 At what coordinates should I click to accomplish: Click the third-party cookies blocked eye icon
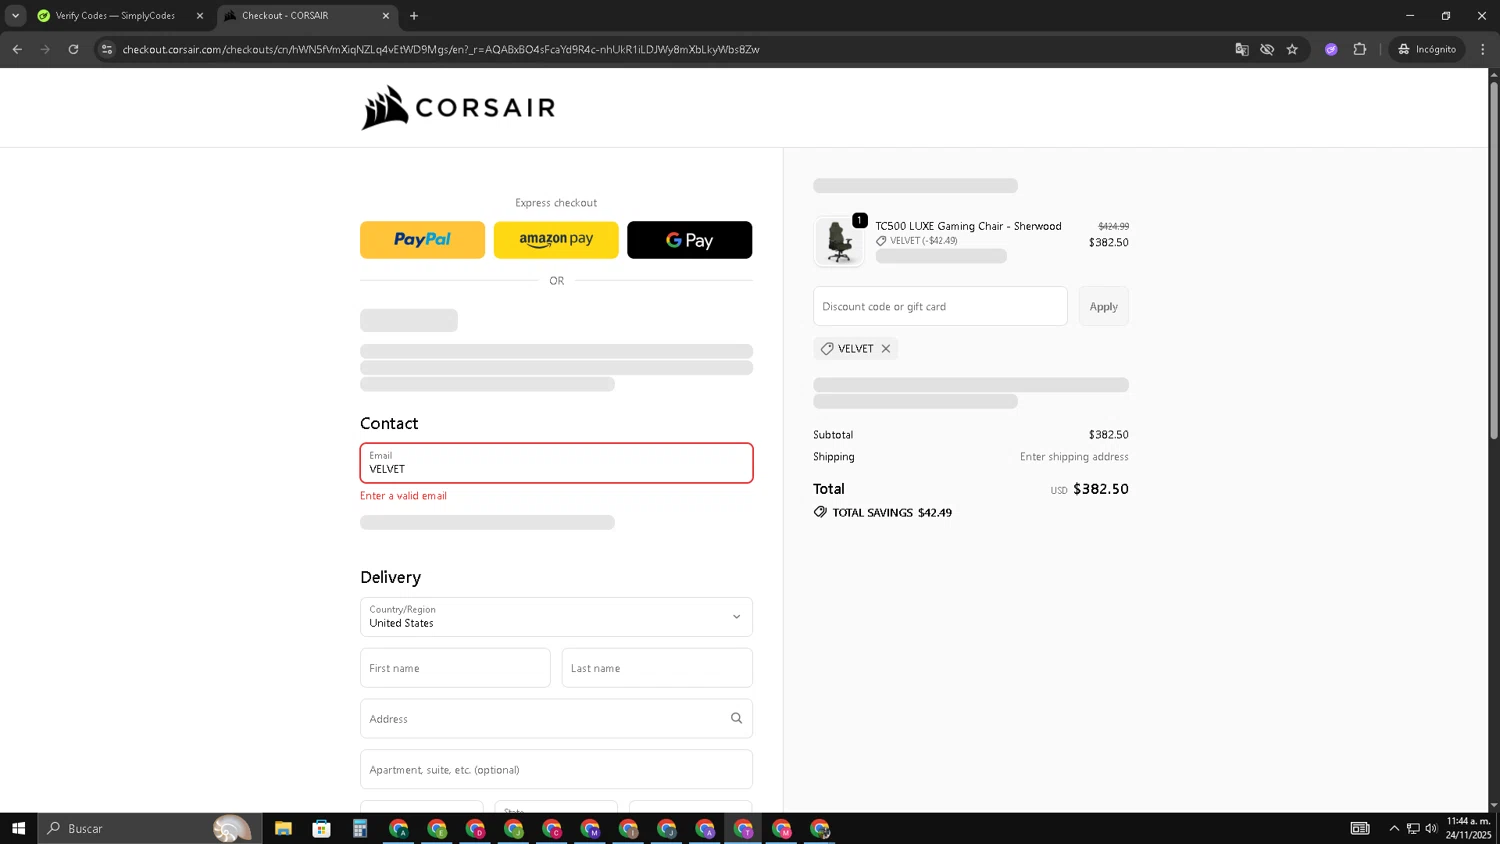[x=1267, y=49]
